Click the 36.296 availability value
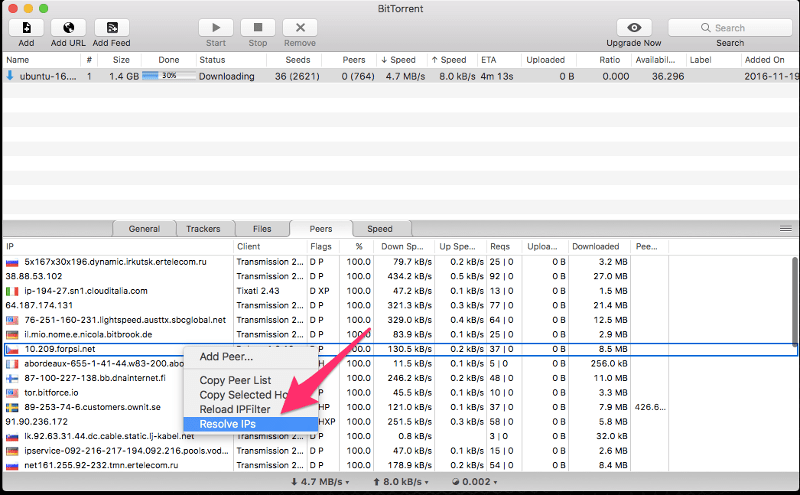This screenshot has width=800, height=495. click(668, 76)
